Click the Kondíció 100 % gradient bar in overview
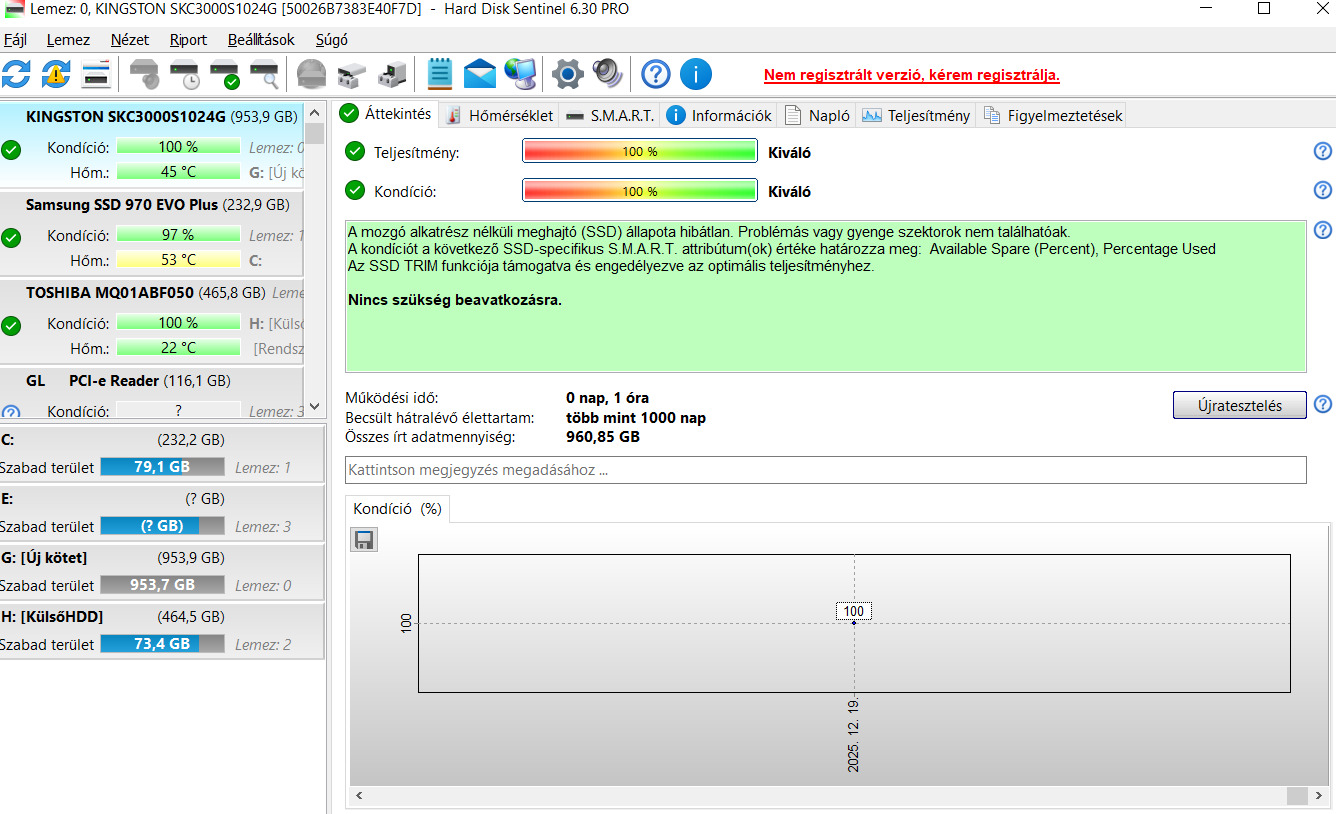The image size is (1336, 814). 639,190
